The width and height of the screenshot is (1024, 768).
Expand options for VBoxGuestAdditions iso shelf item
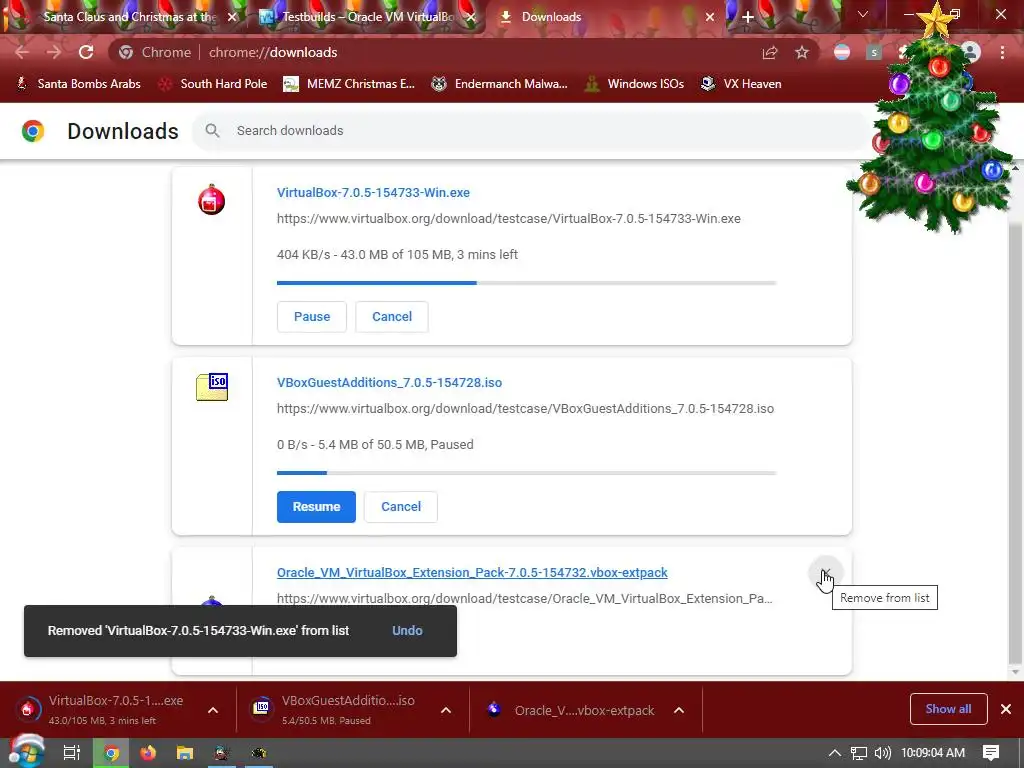pyautogui.click(x=446, y=710)
